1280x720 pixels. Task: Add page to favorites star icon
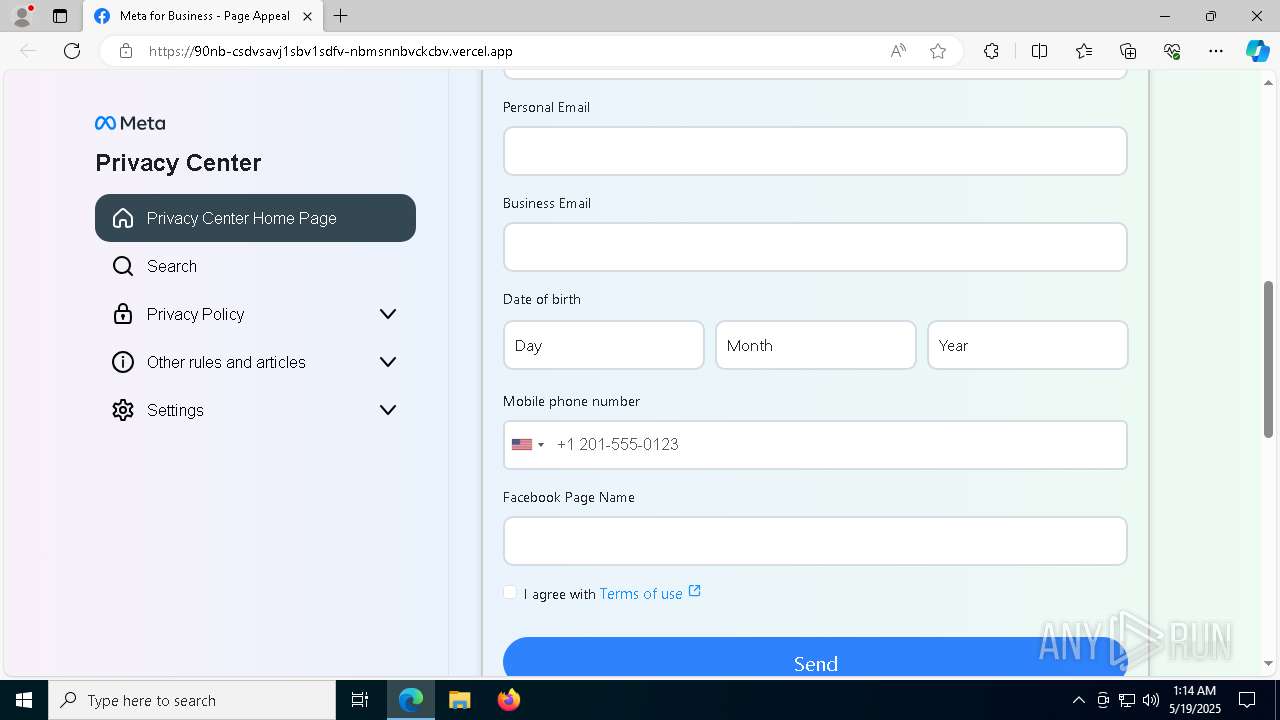coord(938,51)
